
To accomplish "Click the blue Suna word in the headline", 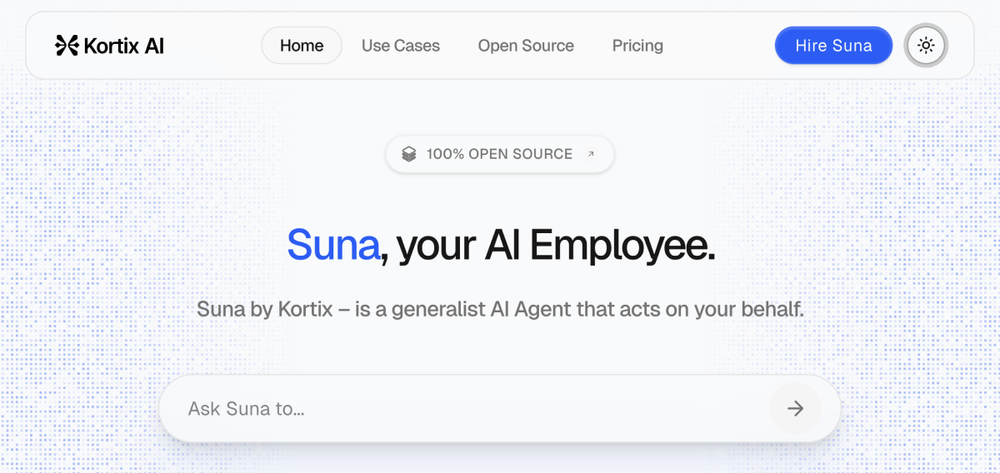I will click(x=333, y=245).
